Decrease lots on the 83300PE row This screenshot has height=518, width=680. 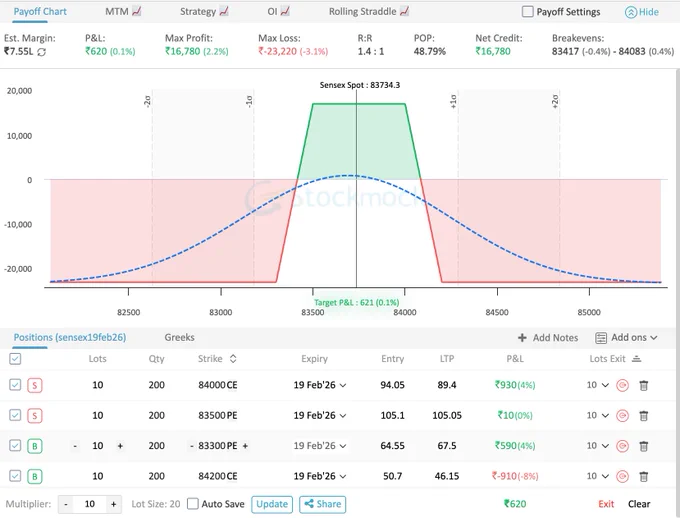pyautogui.click(x=75, y=446)
